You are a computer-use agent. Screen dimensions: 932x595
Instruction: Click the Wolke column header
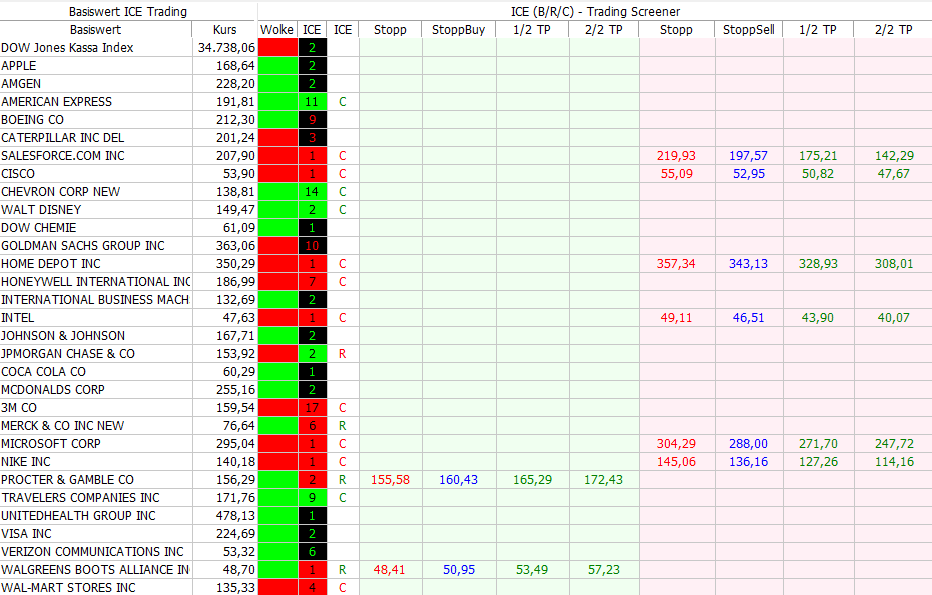pos(277,30)
